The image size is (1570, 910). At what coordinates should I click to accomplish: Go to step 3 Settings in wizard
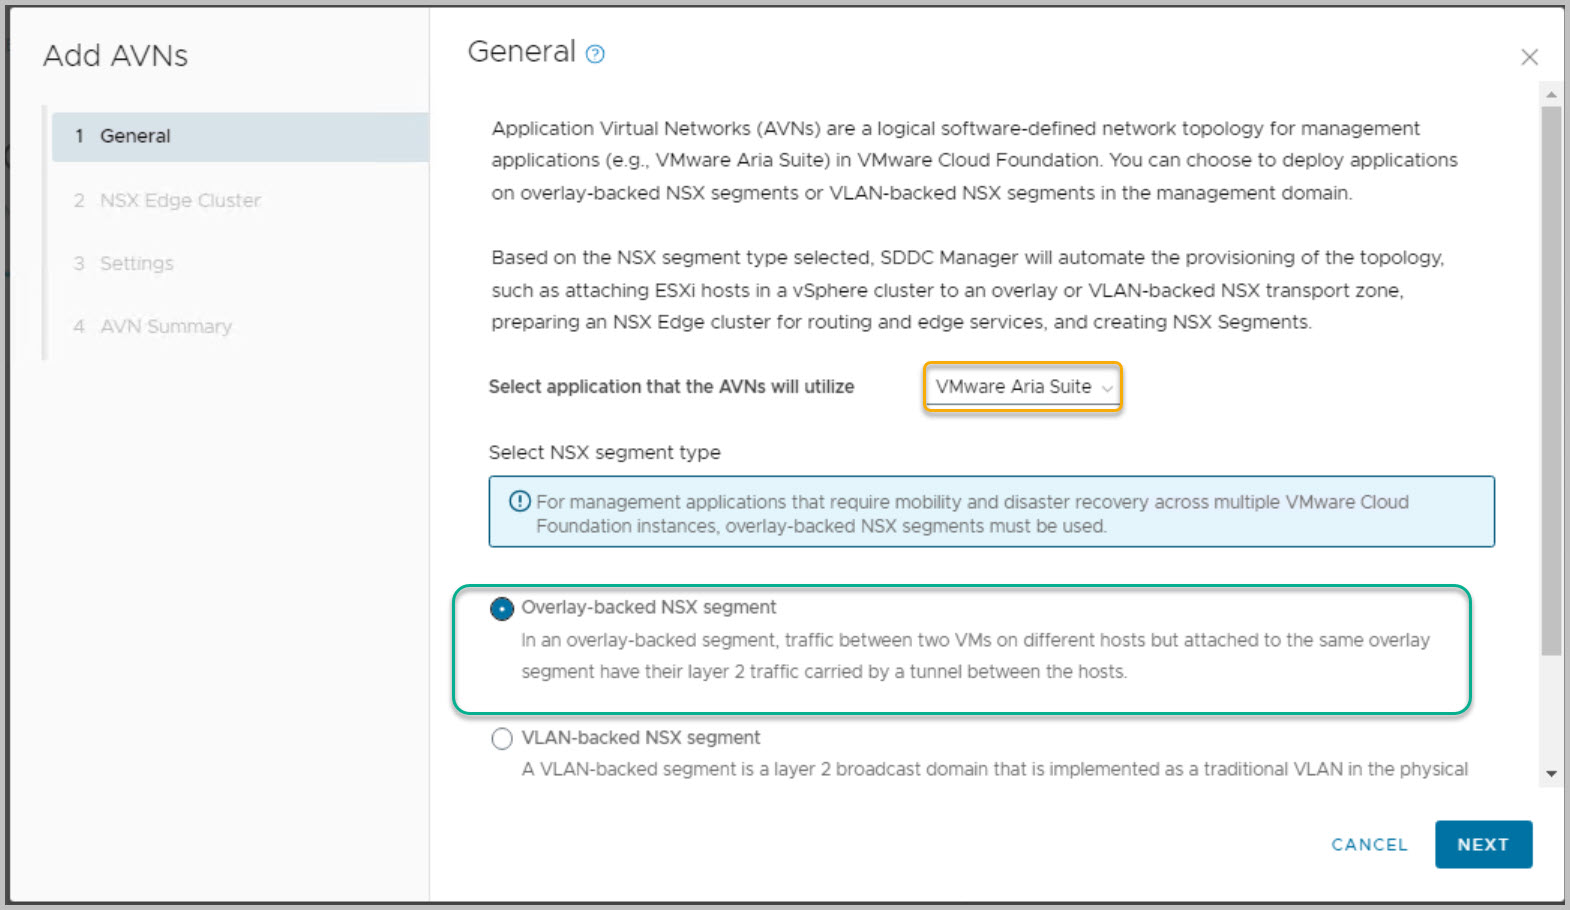point(137,263)
